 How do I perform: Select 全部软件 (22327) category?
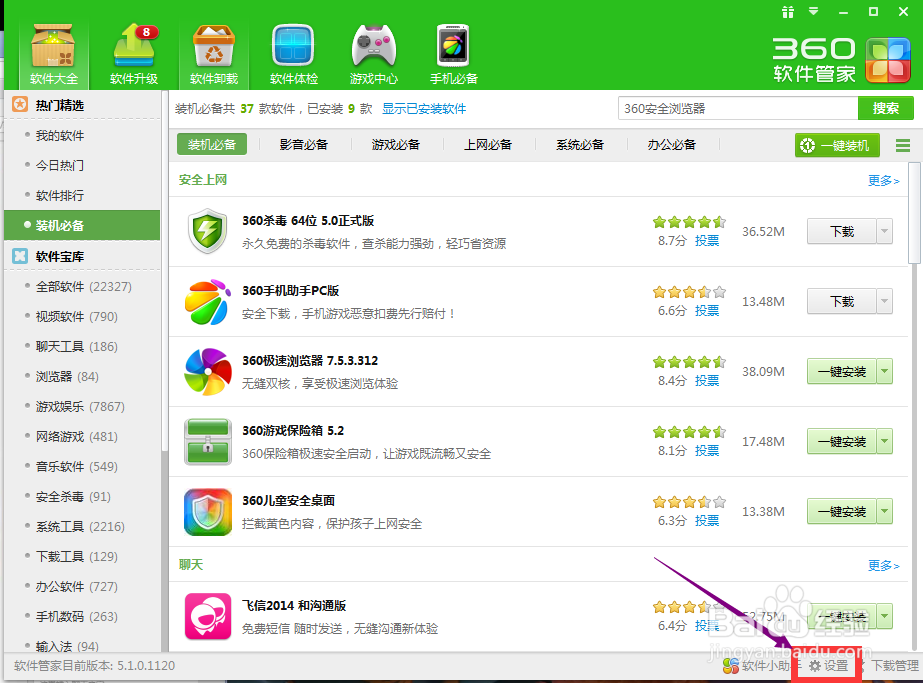pos(82,287)
